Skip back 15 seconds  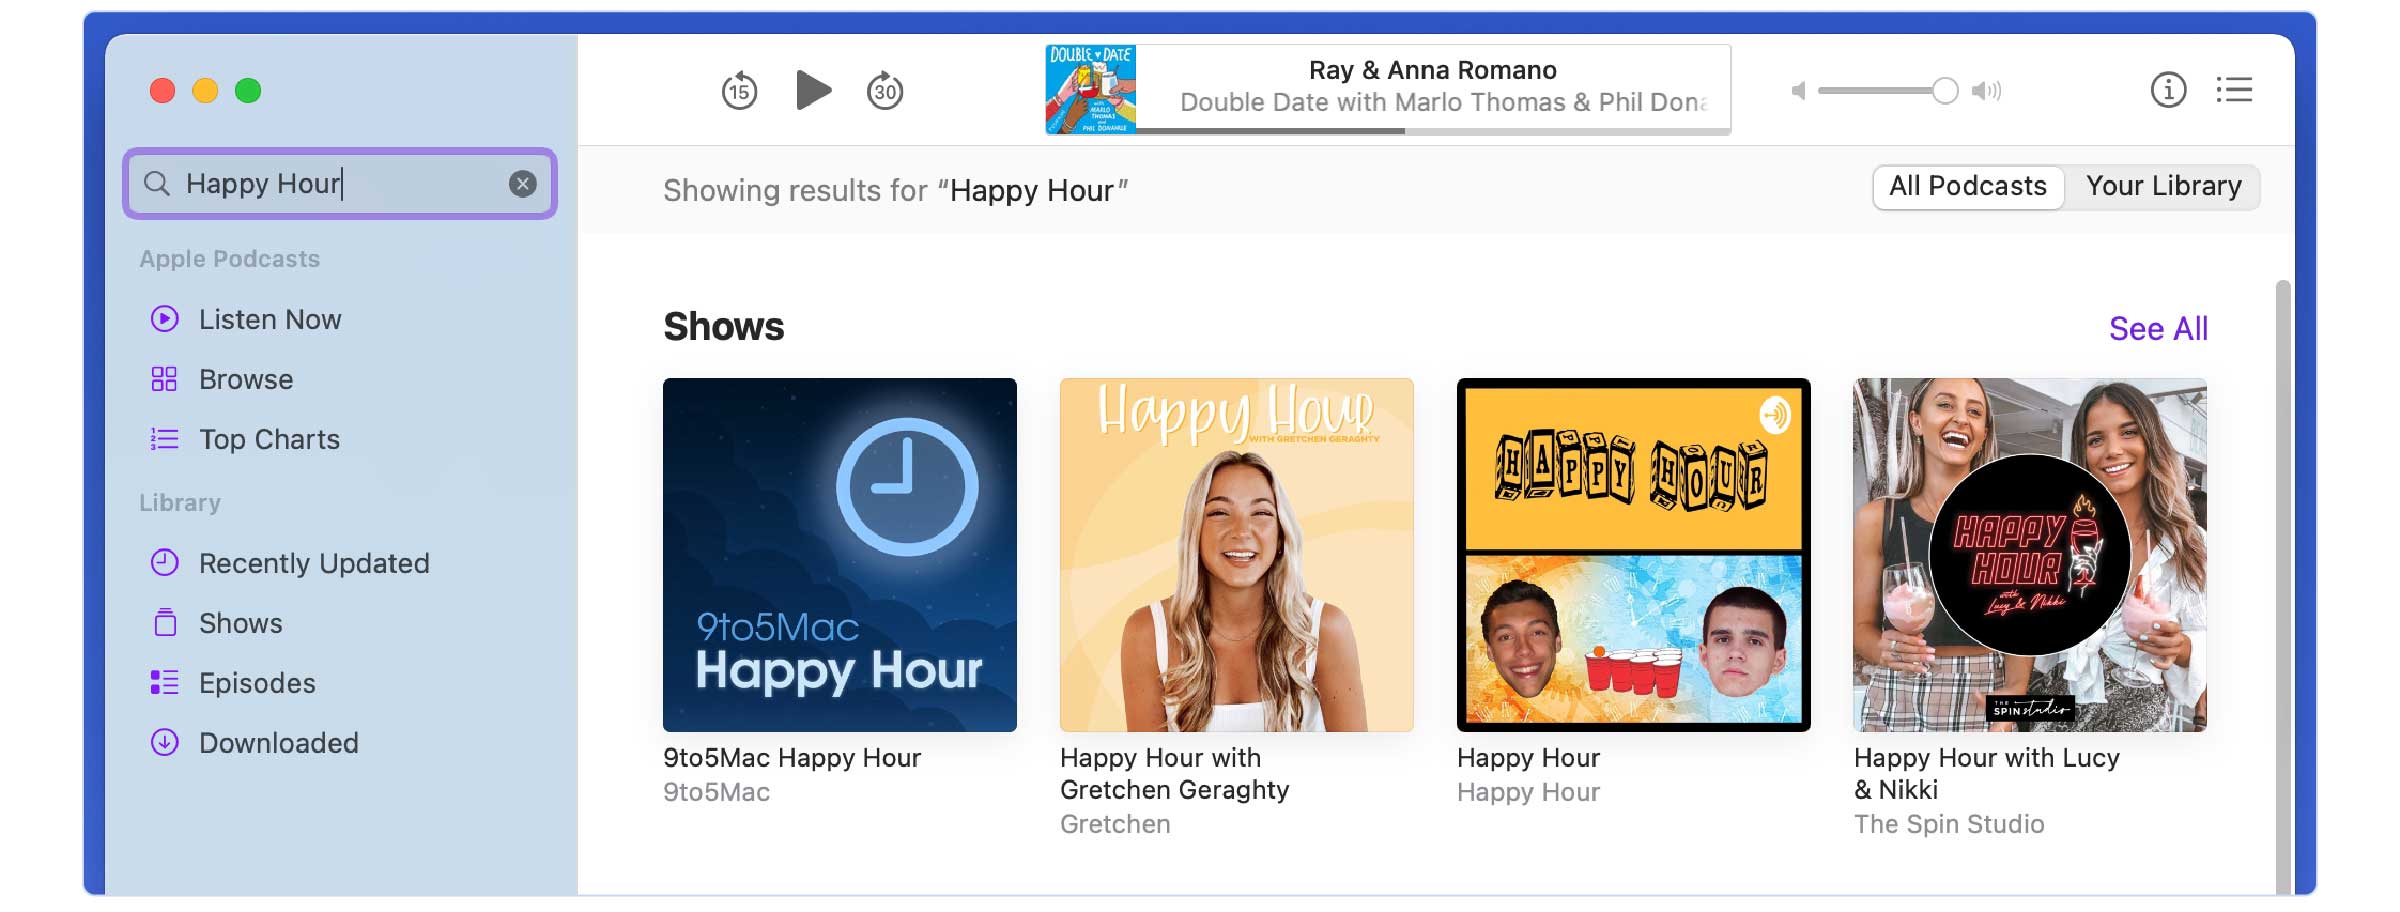(x=739, y=90)
